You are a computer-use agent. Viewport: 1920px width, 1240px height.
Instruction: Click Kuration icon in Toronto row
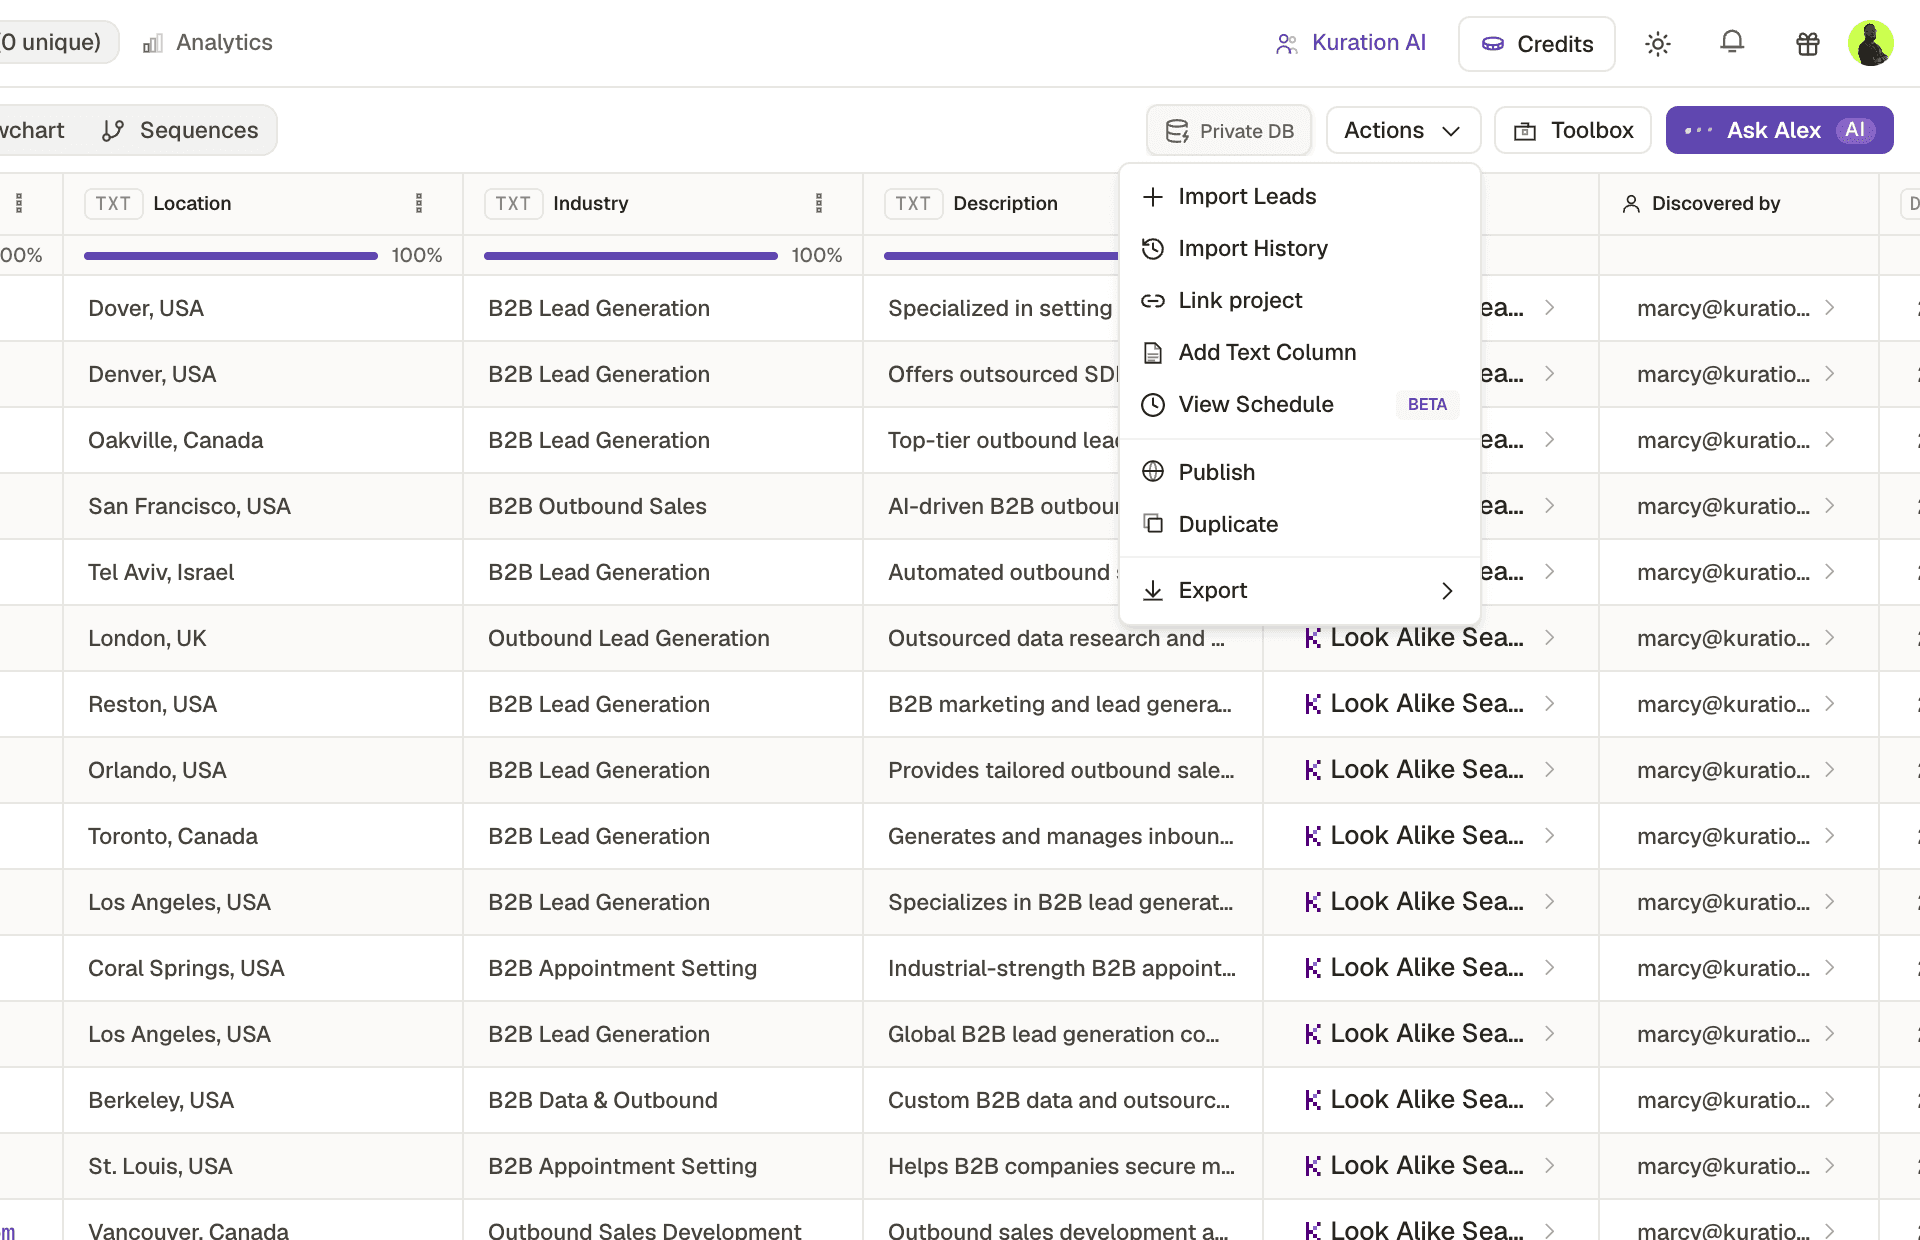click(x=1313, y=837)
